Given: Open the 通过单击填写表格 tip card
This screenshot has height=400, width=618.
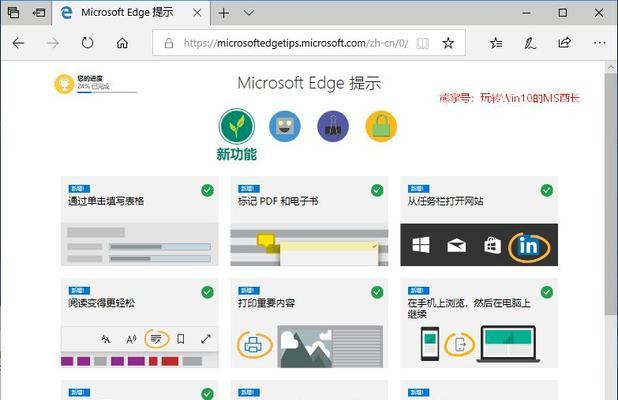Looking at the screenshot, I should pos(140,221).
